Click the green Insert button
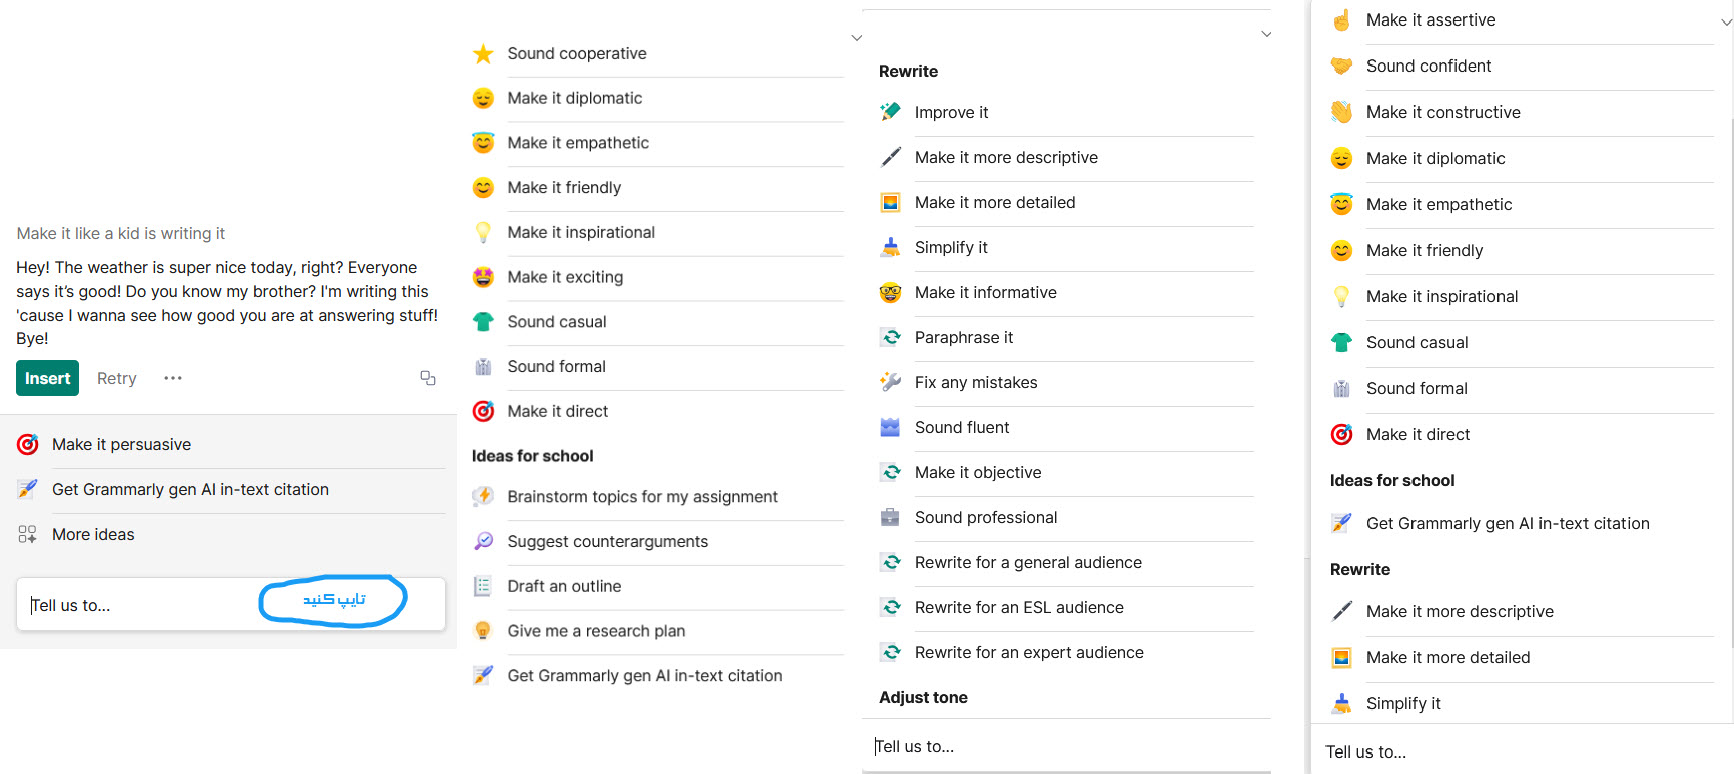This screenshot has height=774, width=1734. tap(47, 378)
